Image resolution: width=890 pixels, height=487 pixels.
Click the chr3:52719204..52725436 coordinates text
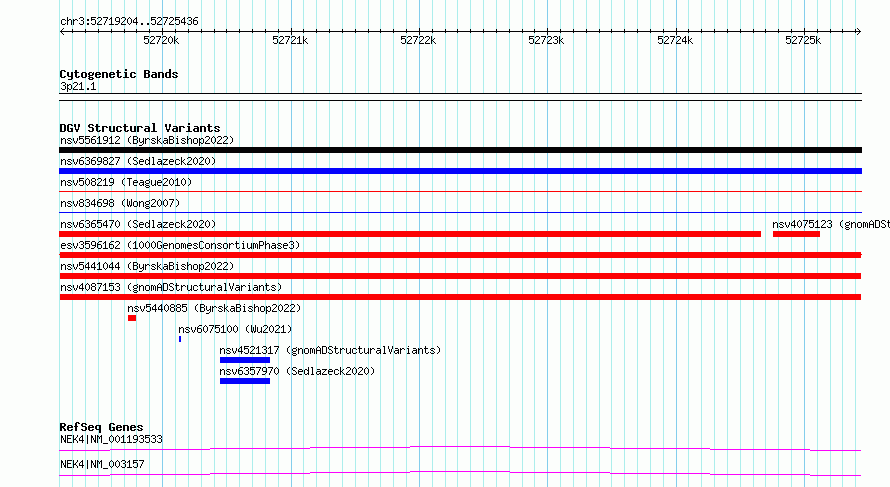point(129,22)
